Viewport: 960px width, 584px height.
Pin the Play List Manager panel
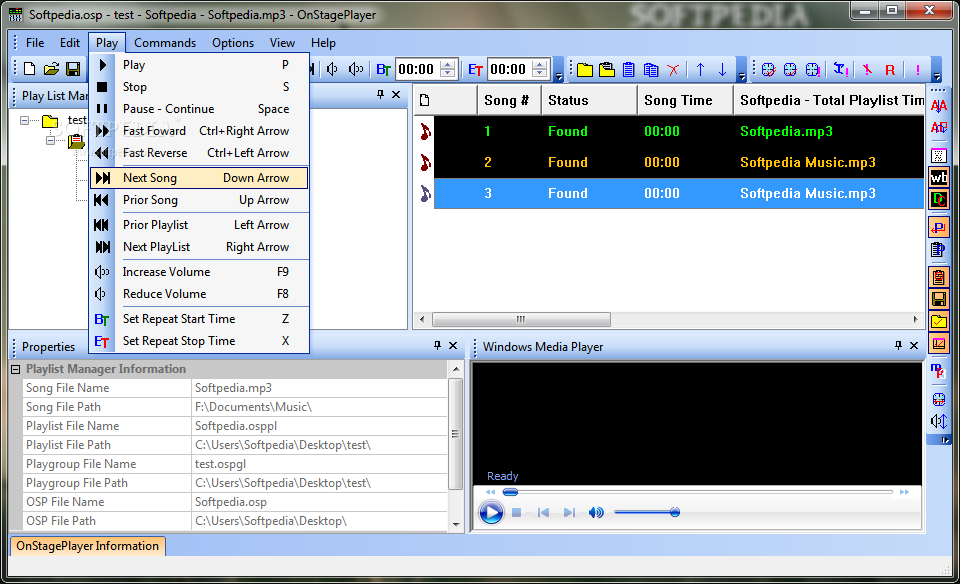click(380, 94)
